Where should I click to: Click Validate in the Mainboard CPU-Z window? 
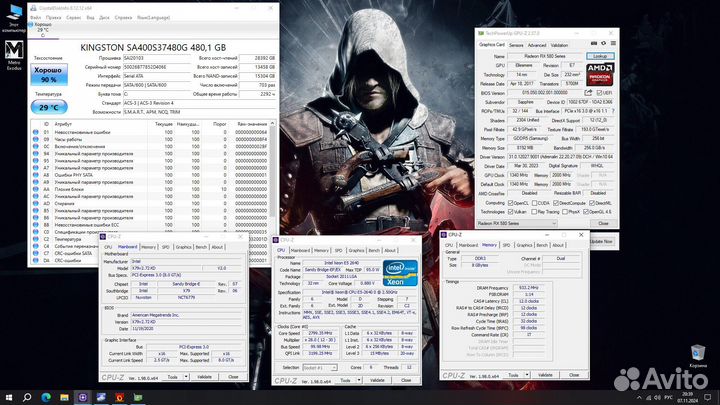tap(204, 377)
